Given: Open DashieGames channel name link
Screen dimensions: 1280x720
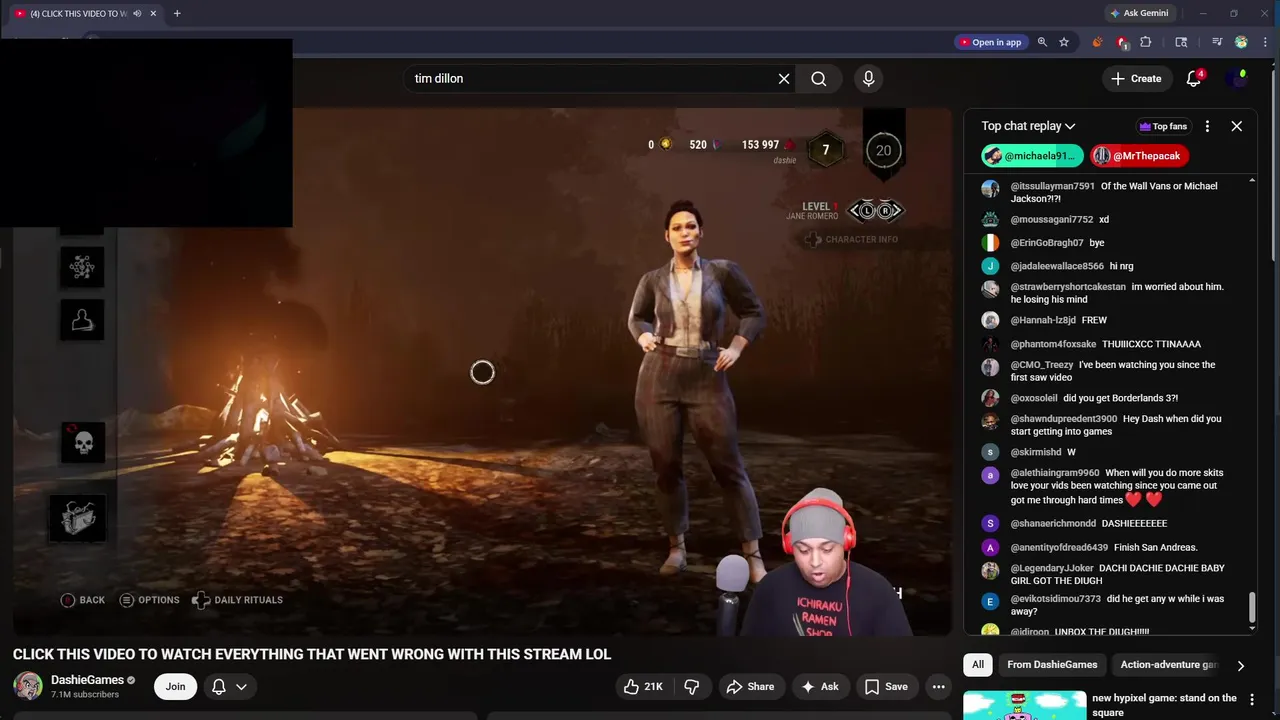Looking at the screenshot, I should click(87, 680).
